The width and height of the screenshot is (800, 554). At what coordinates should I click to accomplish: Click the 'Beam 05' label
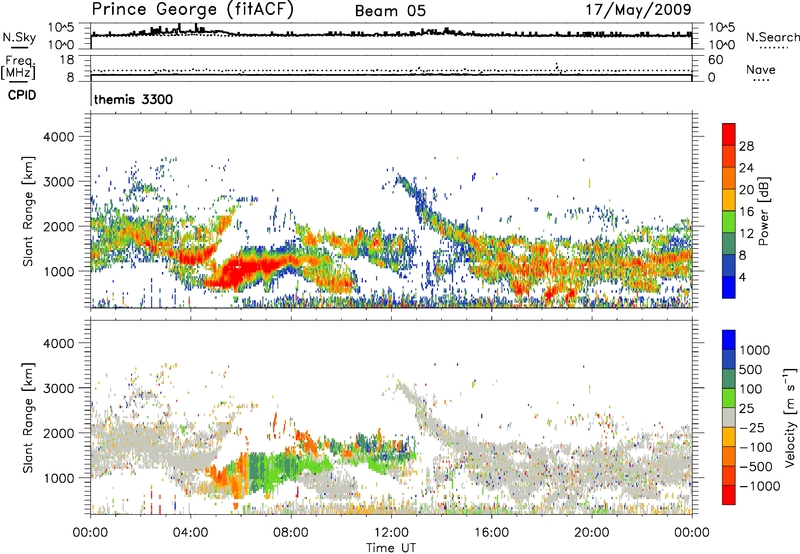click(x=390, y=11)
